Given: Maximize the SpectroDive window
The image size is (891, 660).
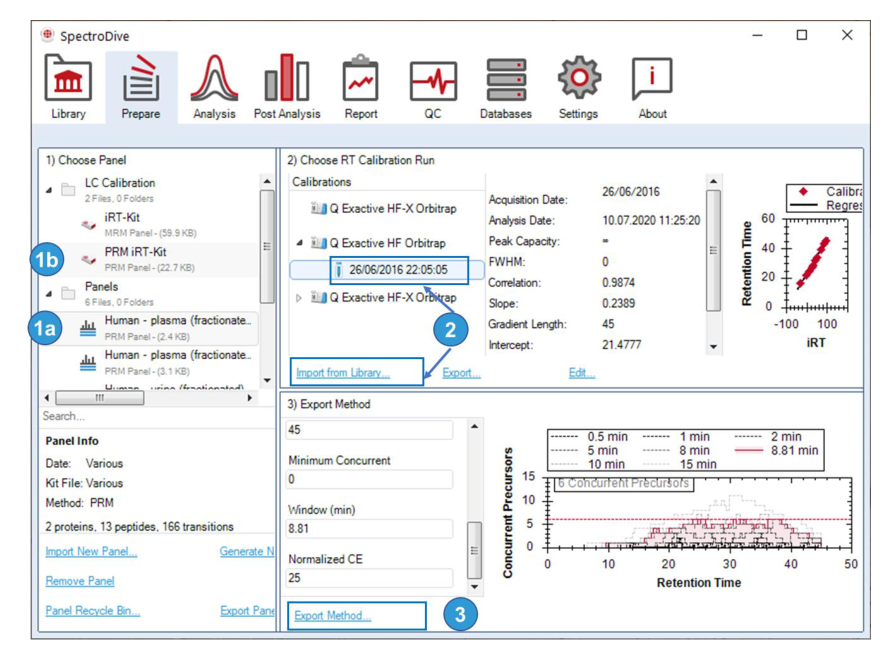Looking at the screenshot, I should 801,35.
